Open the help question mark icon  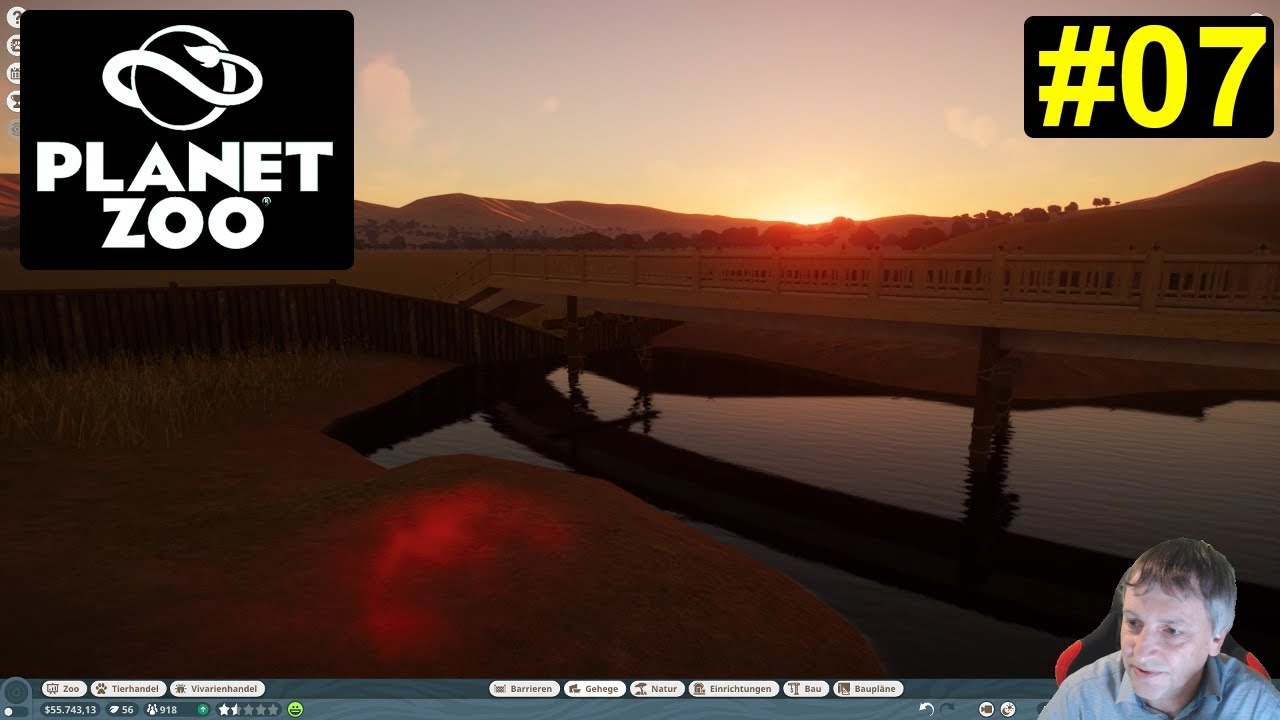(14, 16)
